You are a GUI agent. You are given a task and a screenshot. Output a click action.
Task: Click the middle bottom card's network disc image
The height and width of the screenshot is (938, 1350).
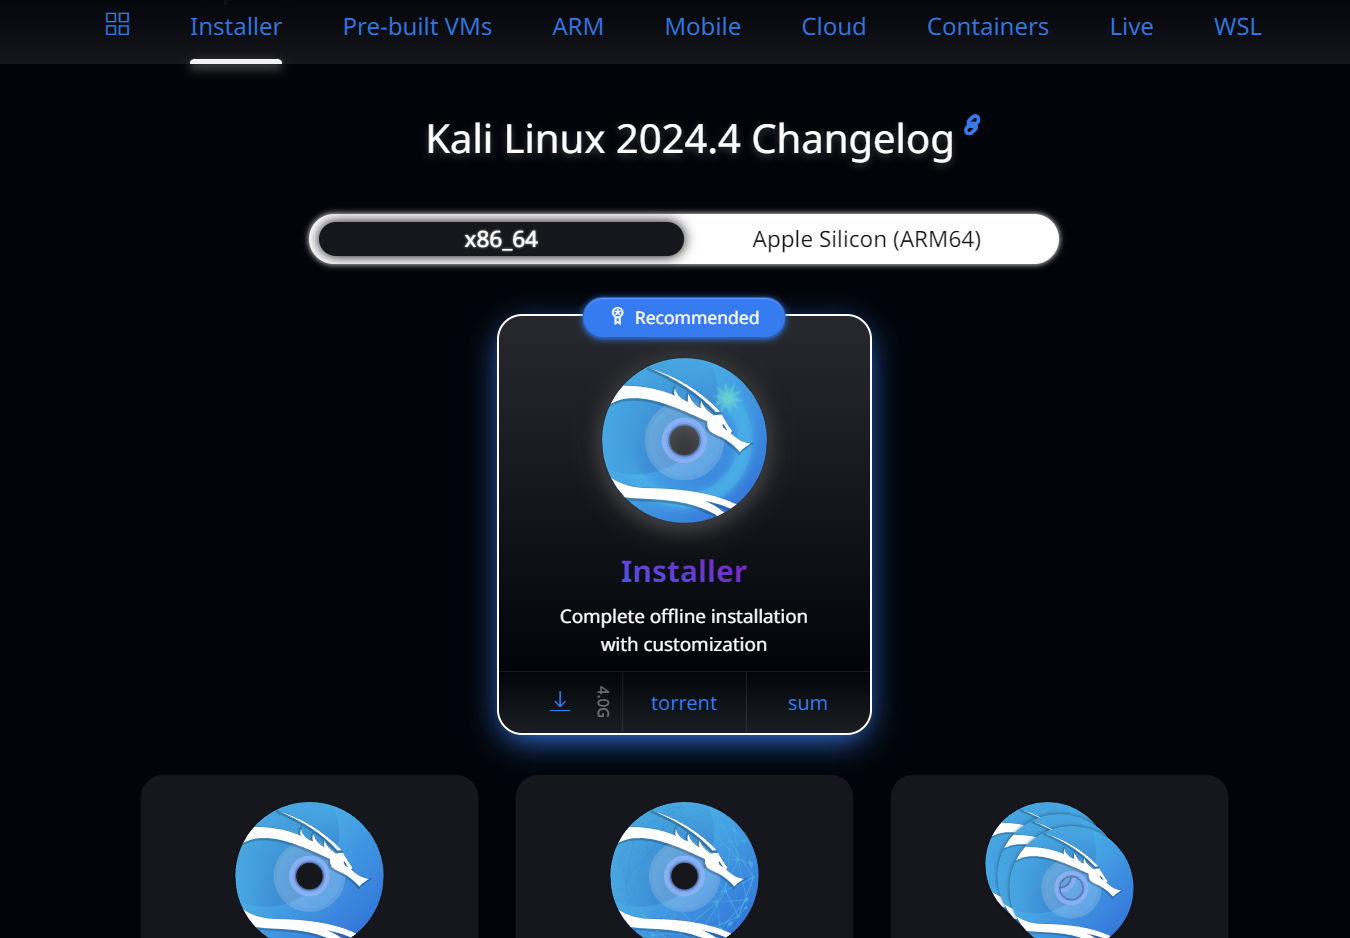(684, 870)
